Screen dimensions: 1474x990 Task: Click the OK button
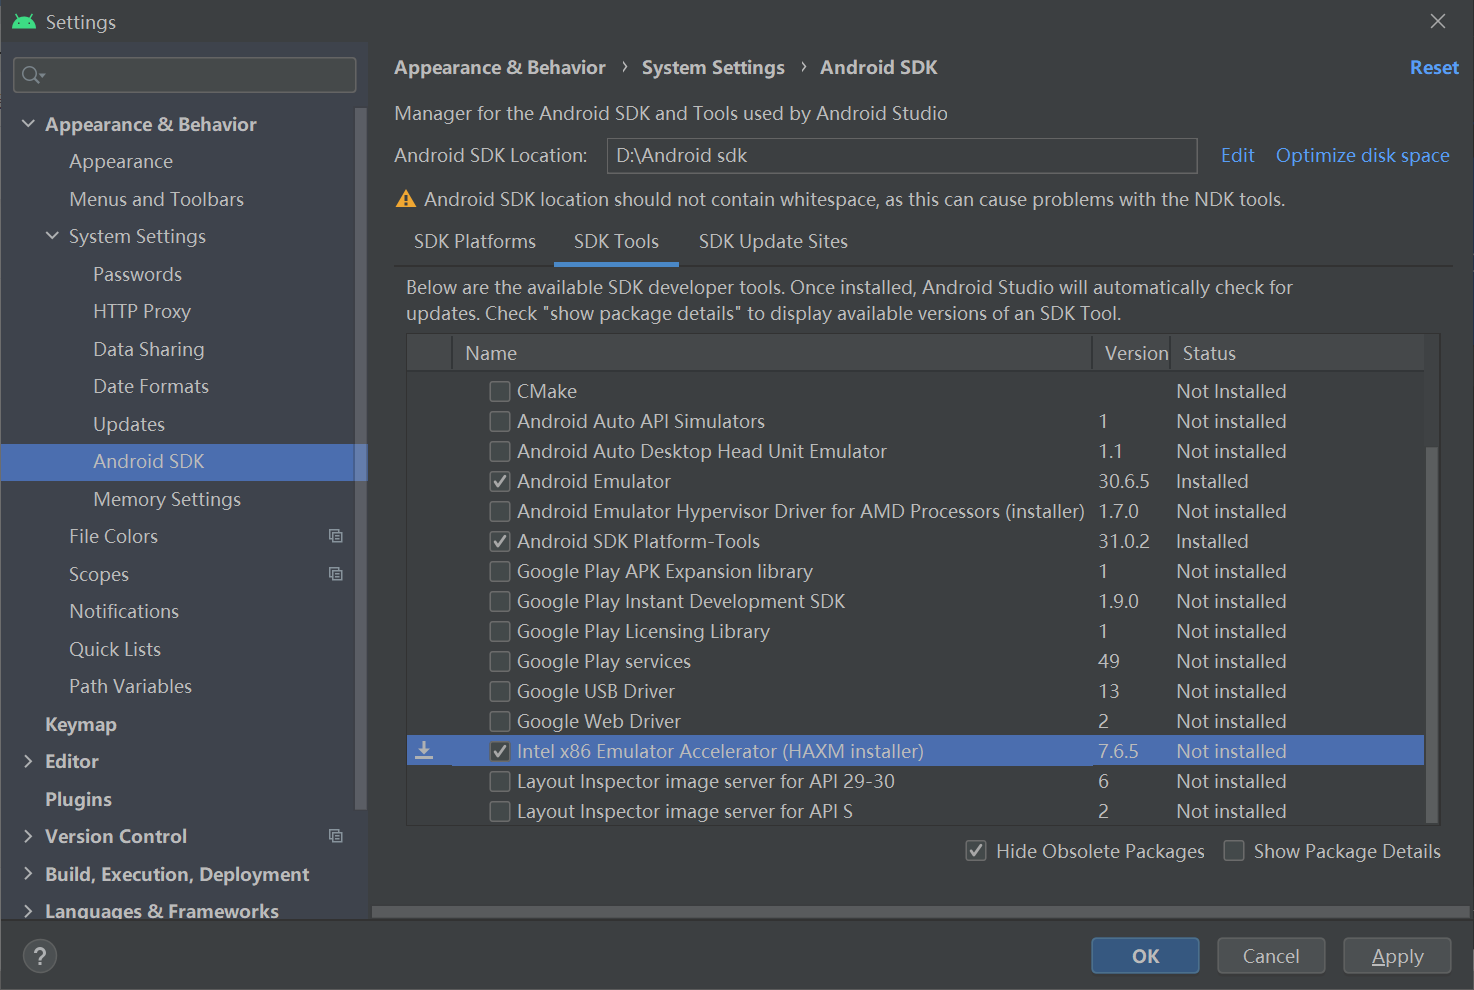pos(1145,956)
